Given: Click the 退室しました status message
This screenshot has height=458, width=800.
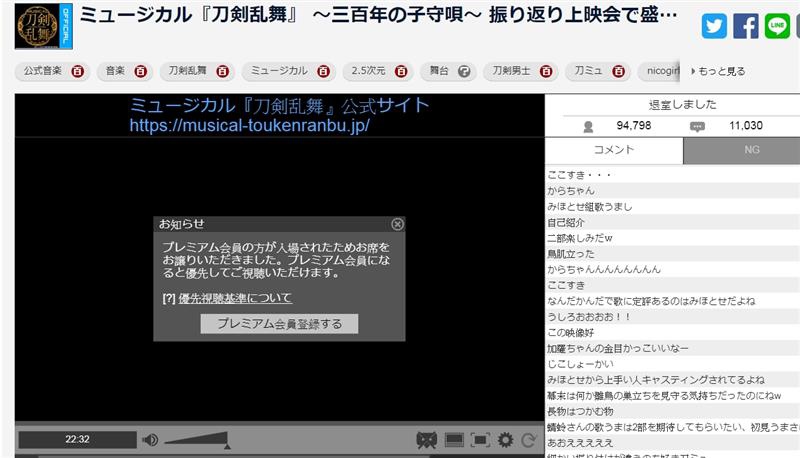Looking at the screenshot, I should click(x=682, y=105).
